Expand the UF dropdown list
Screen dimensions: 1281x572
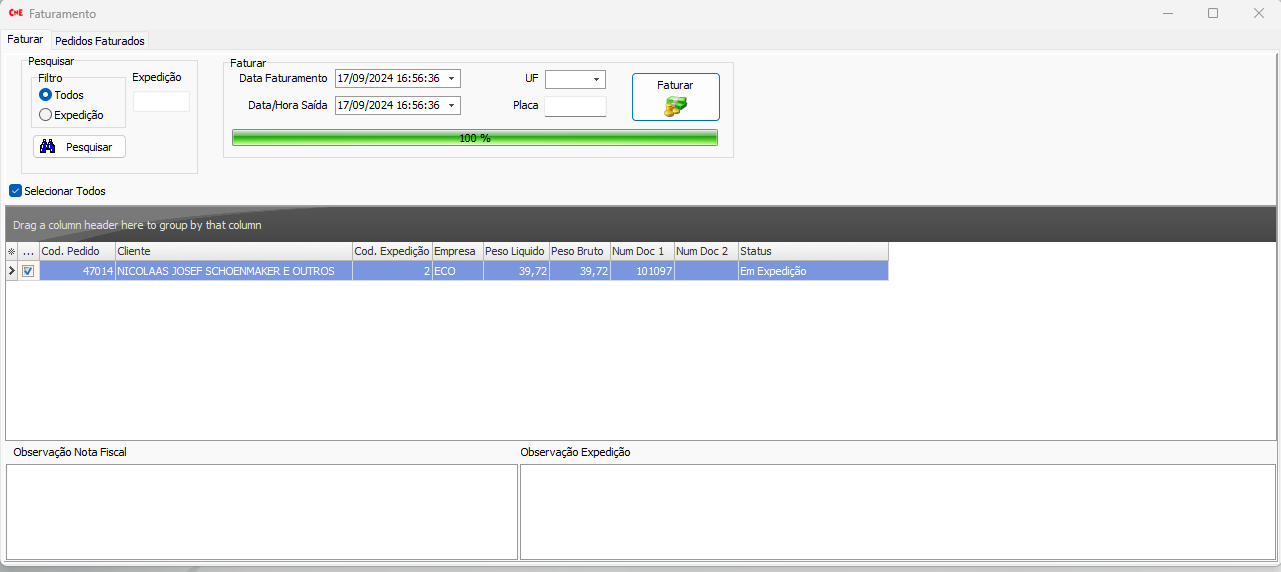(596, 79)
